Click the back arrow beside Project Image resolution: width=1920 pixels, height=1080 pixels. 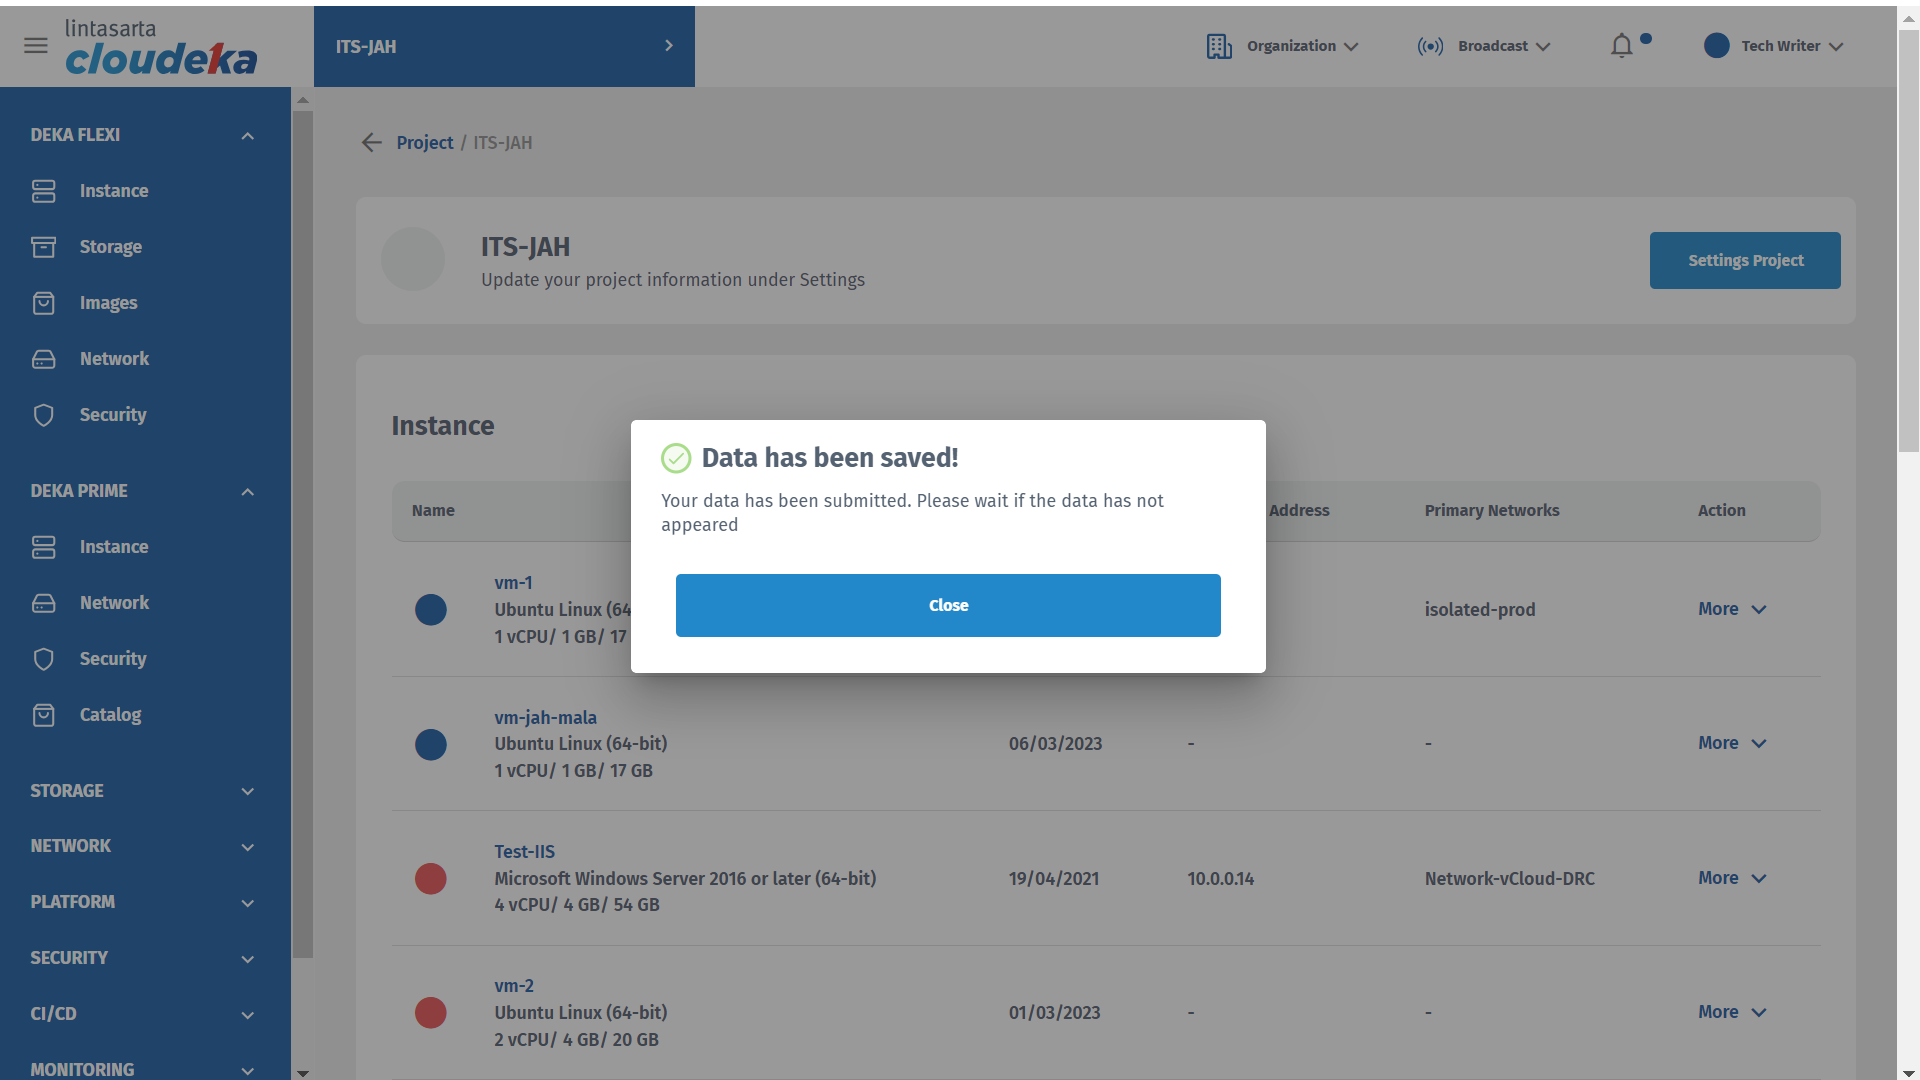coord(372,143)
